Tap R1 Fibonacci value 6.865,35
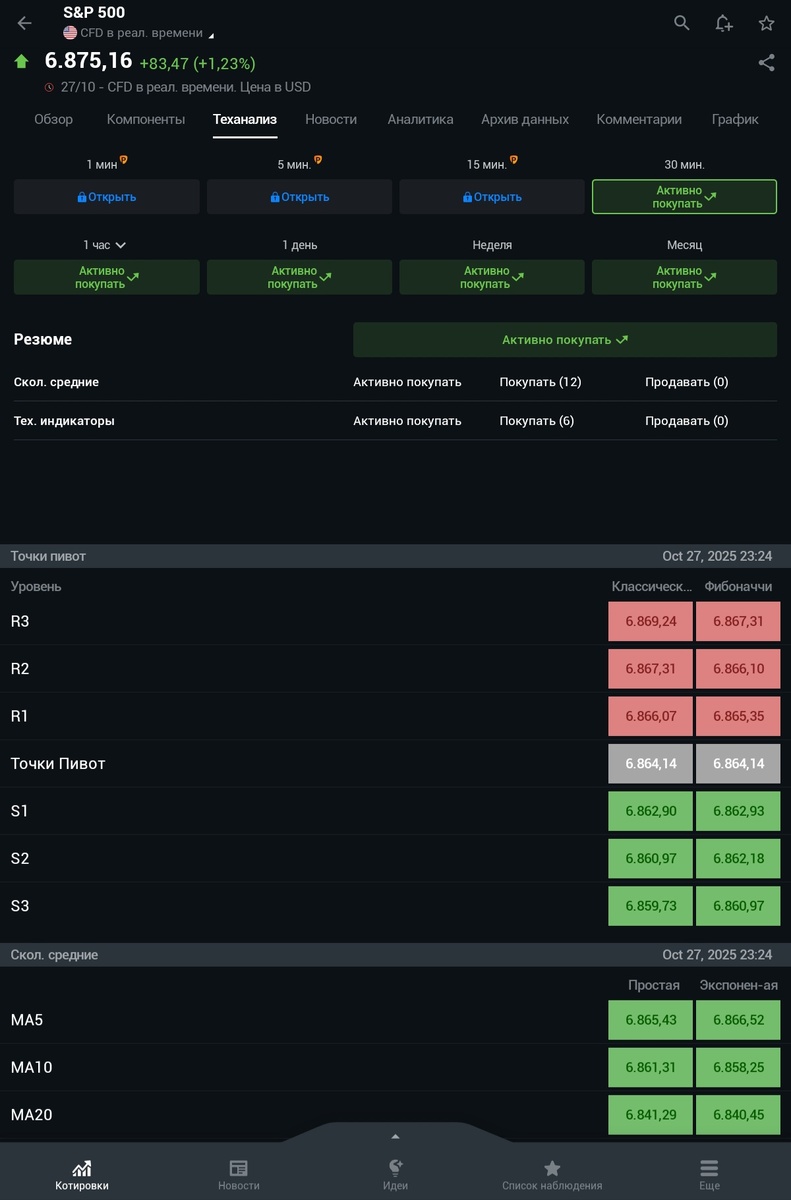This screenshot has width=791, height=1200. tap(738, 716)
